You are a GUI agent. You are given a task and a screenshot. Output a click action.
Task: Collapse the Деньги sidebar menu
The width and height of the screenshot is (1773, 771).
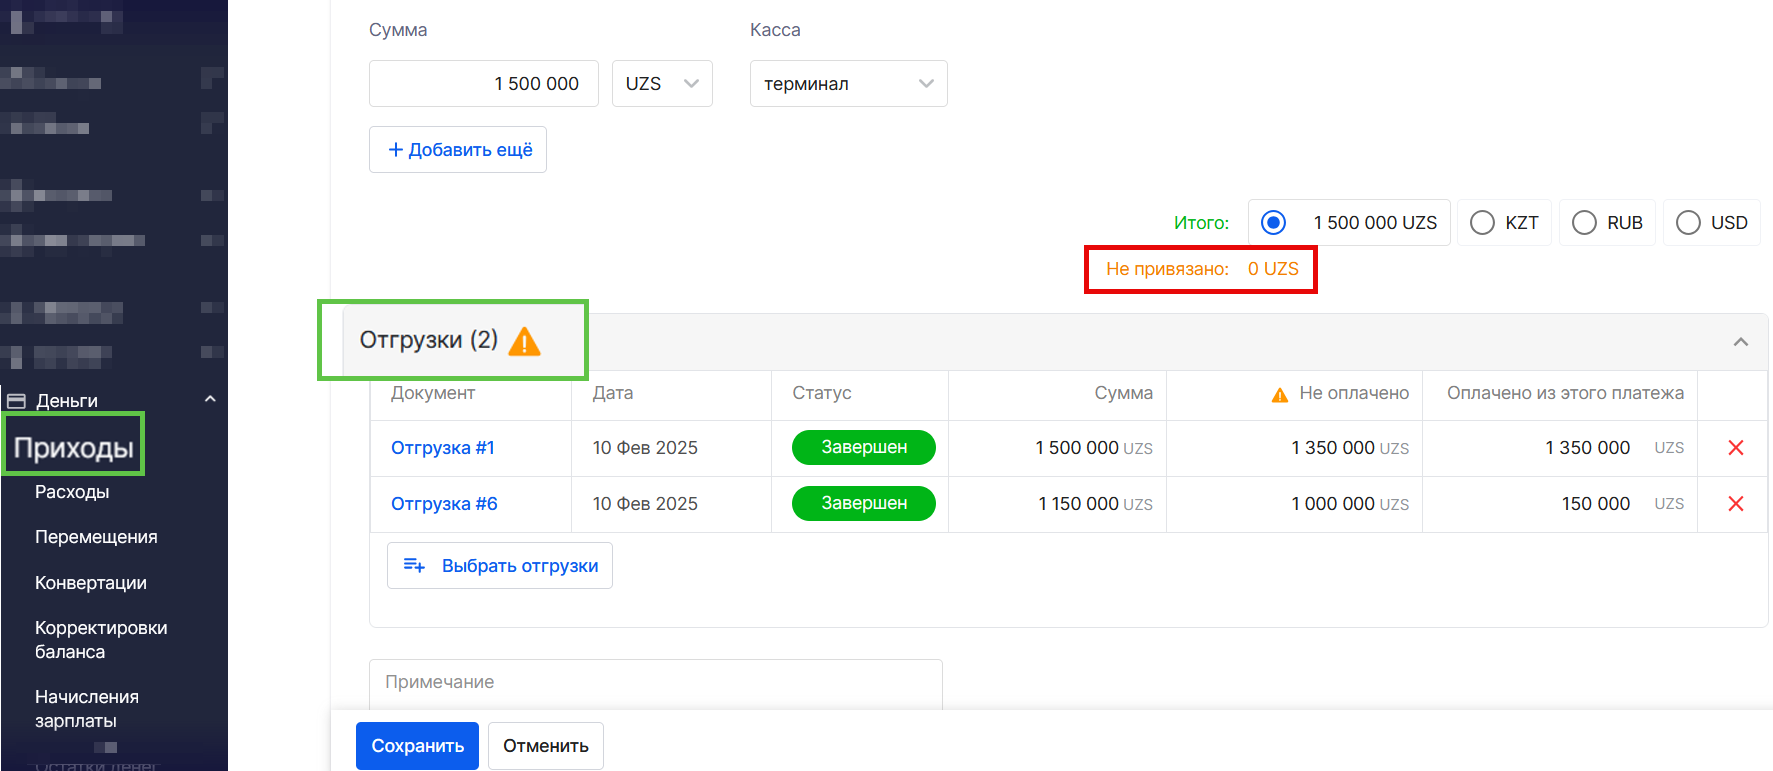pyautogui.click(x=210, y=400)
